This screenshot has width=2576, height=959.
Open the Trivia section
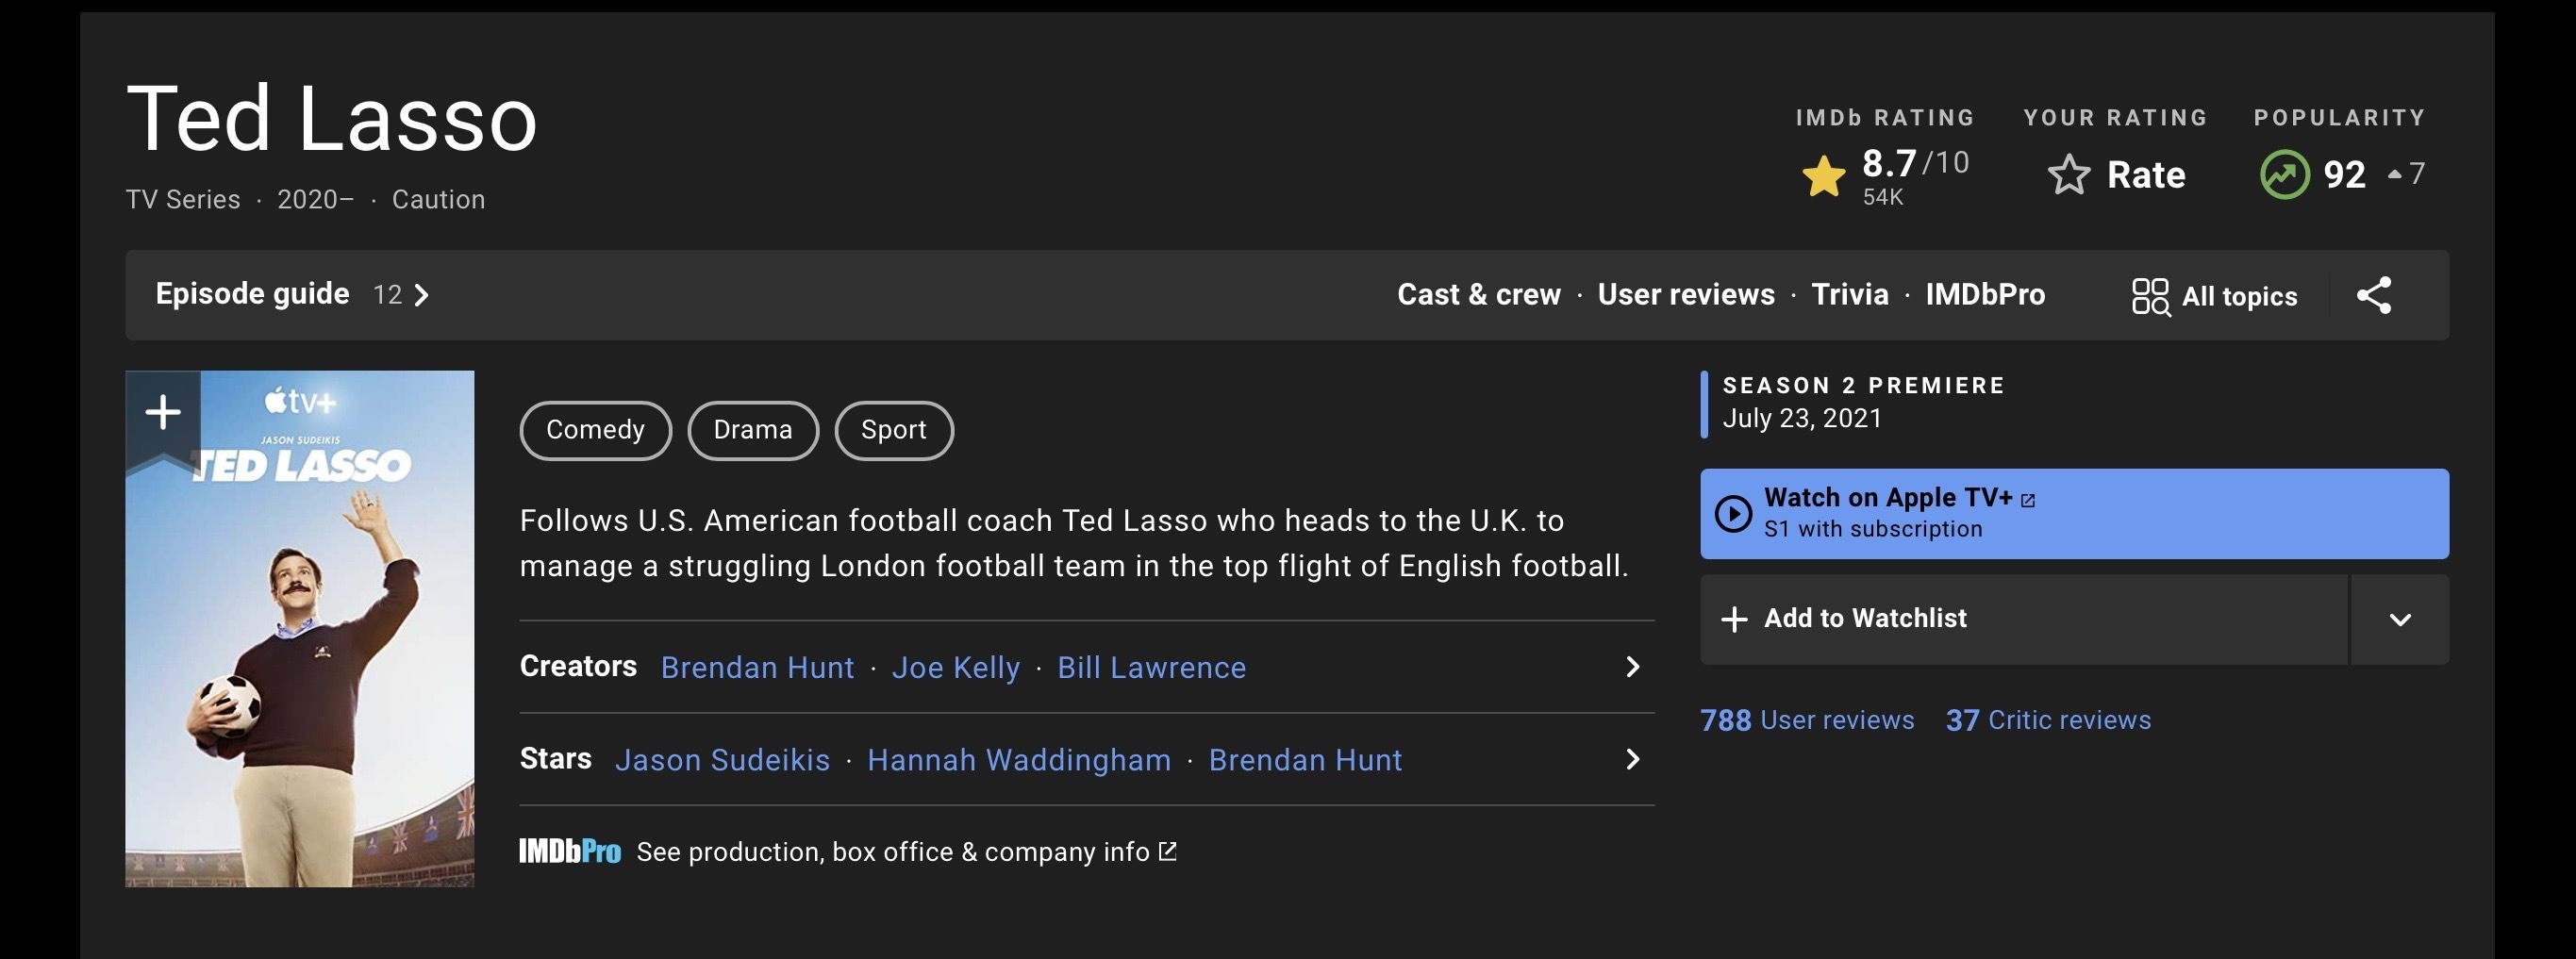(x=1849, y=295)
